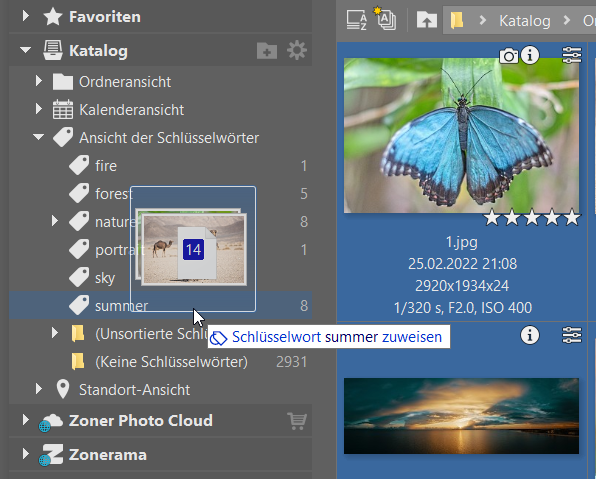Collapse the Katalog section
The image size is (596, 479).
pos(25,50)
